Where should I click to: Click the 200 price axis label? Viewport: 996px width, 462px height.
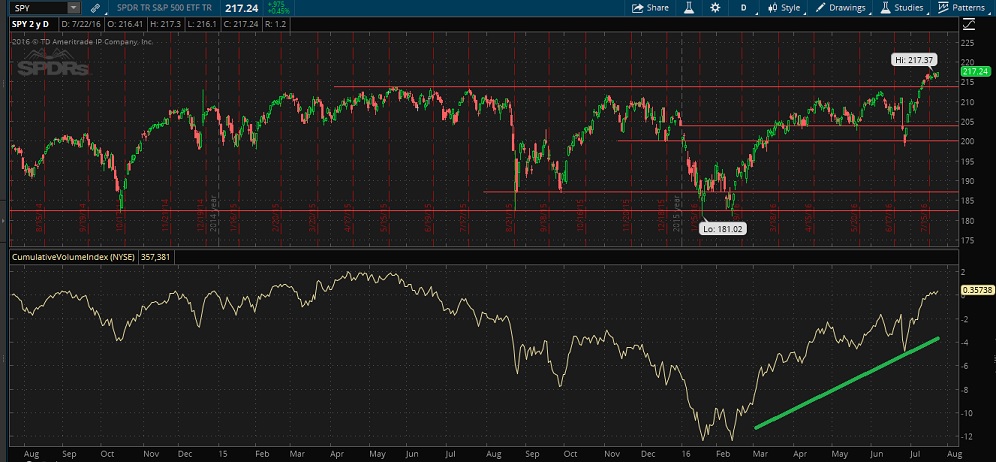[968, 141]
